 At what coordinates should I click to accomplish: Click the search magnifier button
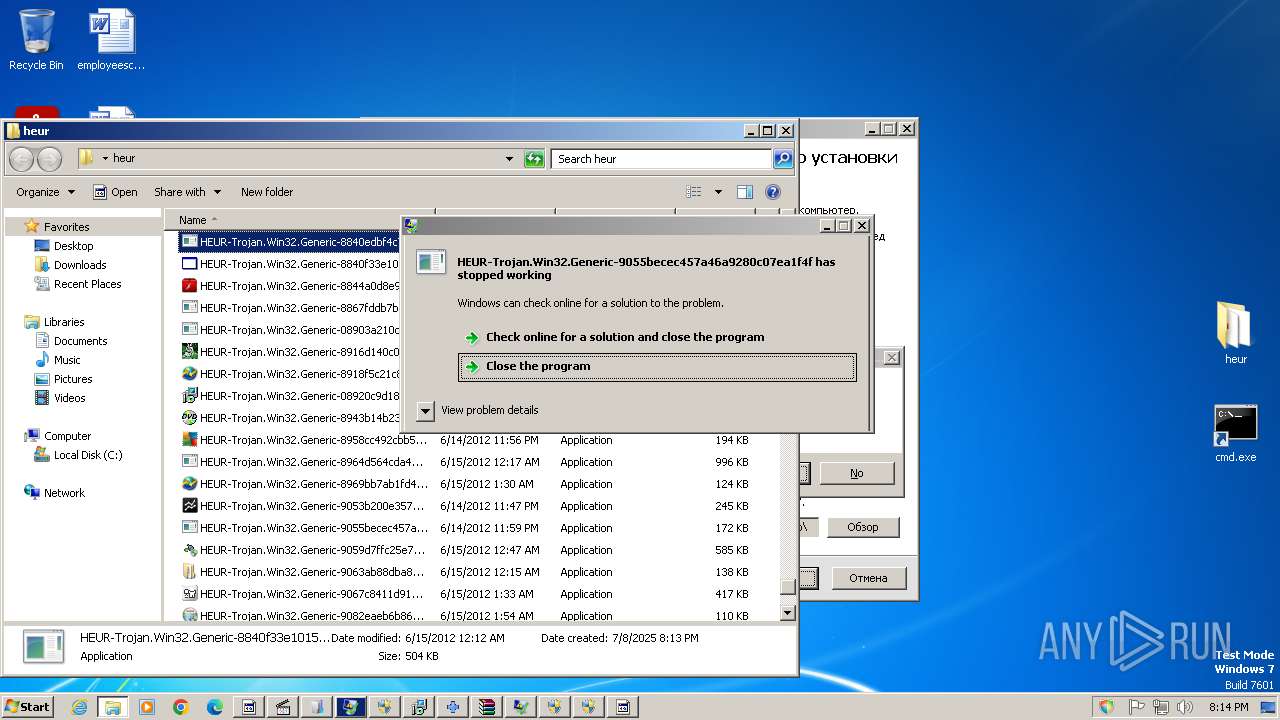click(783, 159)
